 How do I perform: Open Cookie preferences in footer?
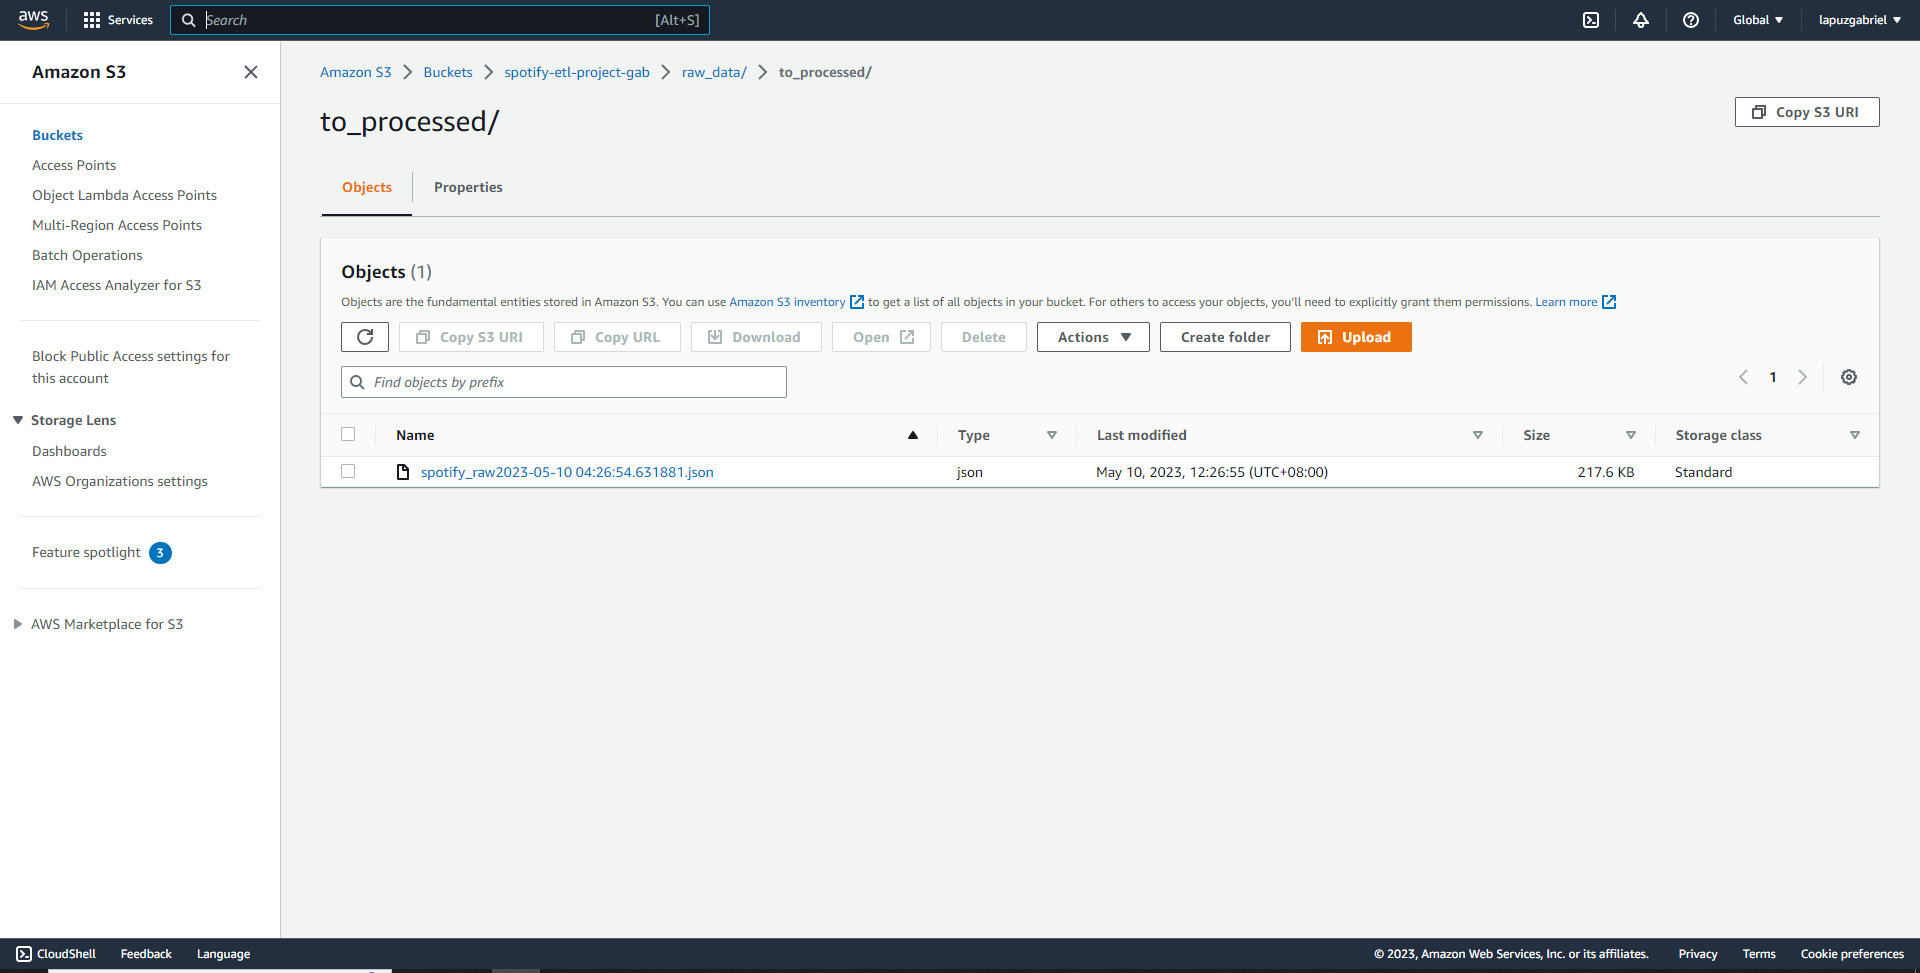[1852, 954]
